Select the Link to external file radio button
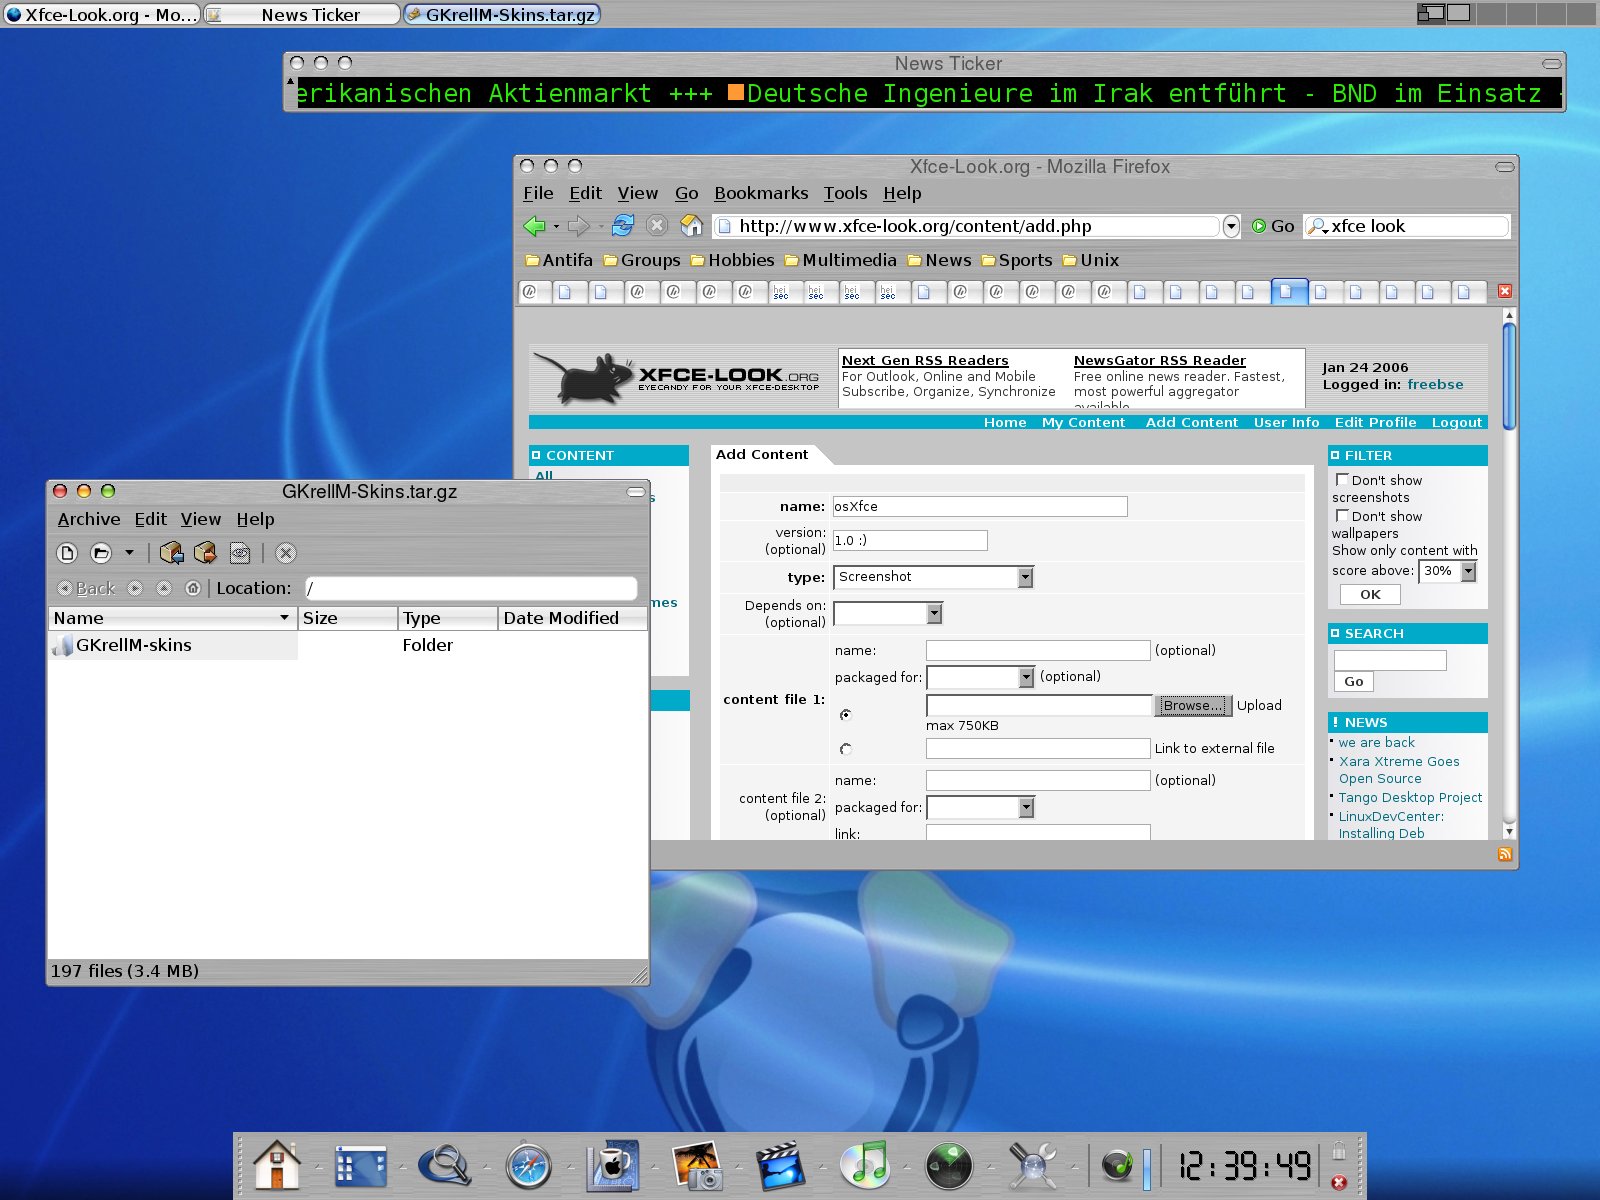 (x=846, y=748)
